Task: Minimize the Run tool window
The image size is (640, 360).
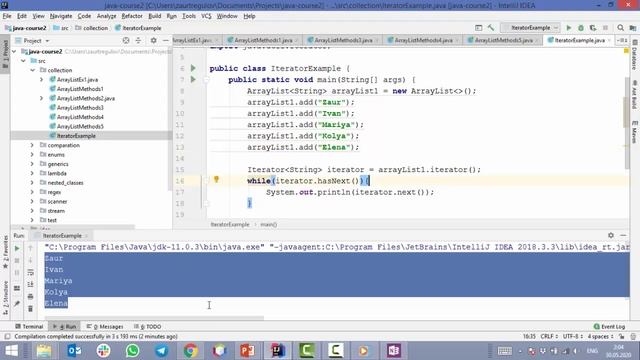Action: (x=623, y=236)
